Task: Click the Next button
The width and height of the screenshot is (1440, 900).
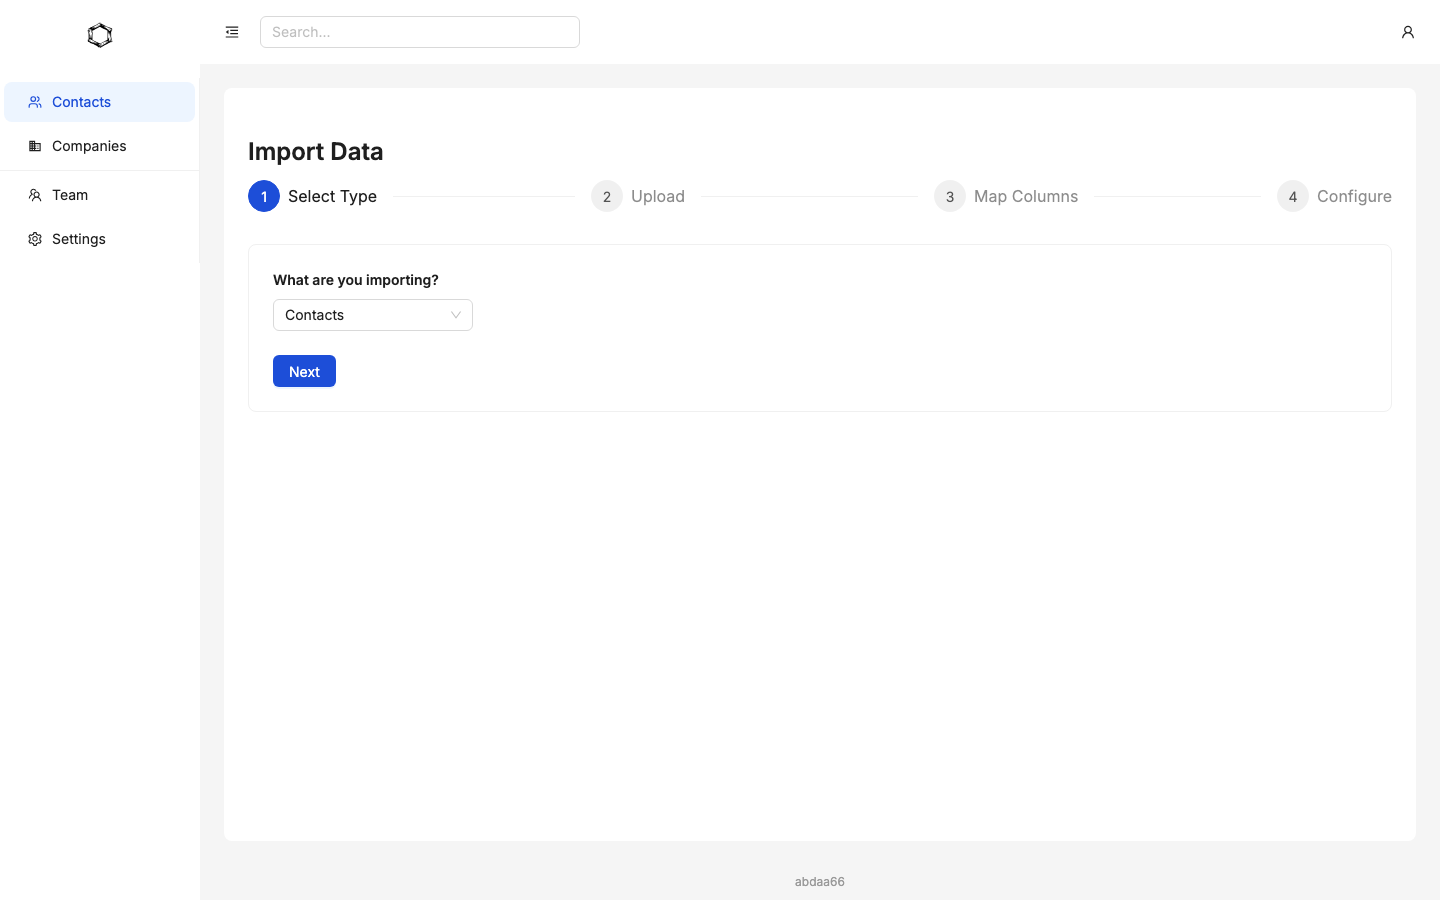Action: pos(304,371)
